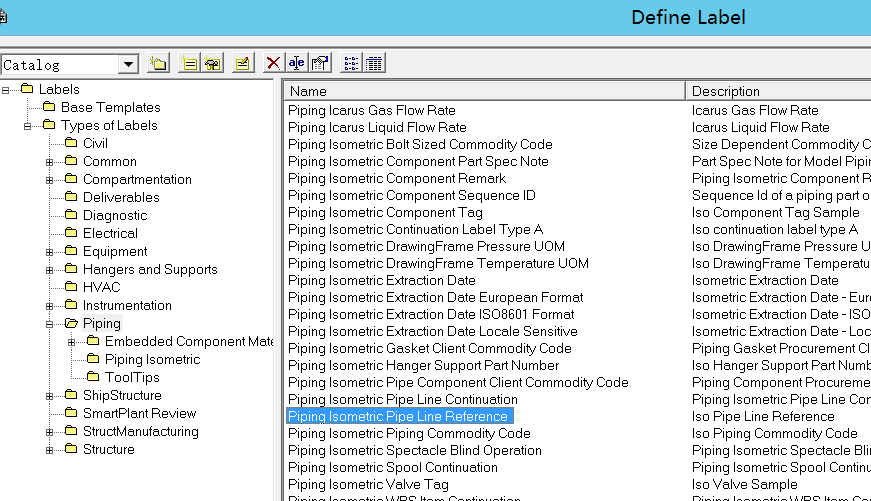Select 'Piping Isometric Component Tag' row
Viewport: 871px width, 501px height.
(385, 212)
